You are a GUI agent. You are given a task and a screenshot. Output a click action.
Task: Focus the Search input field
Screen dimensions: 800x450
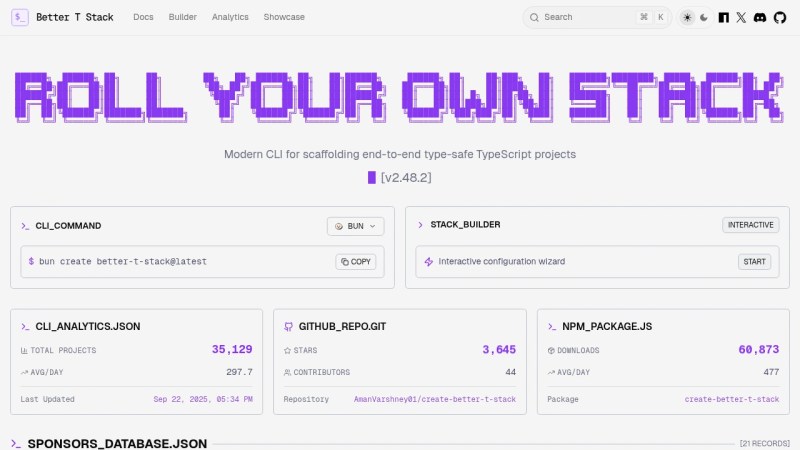(x=597, y=17)
